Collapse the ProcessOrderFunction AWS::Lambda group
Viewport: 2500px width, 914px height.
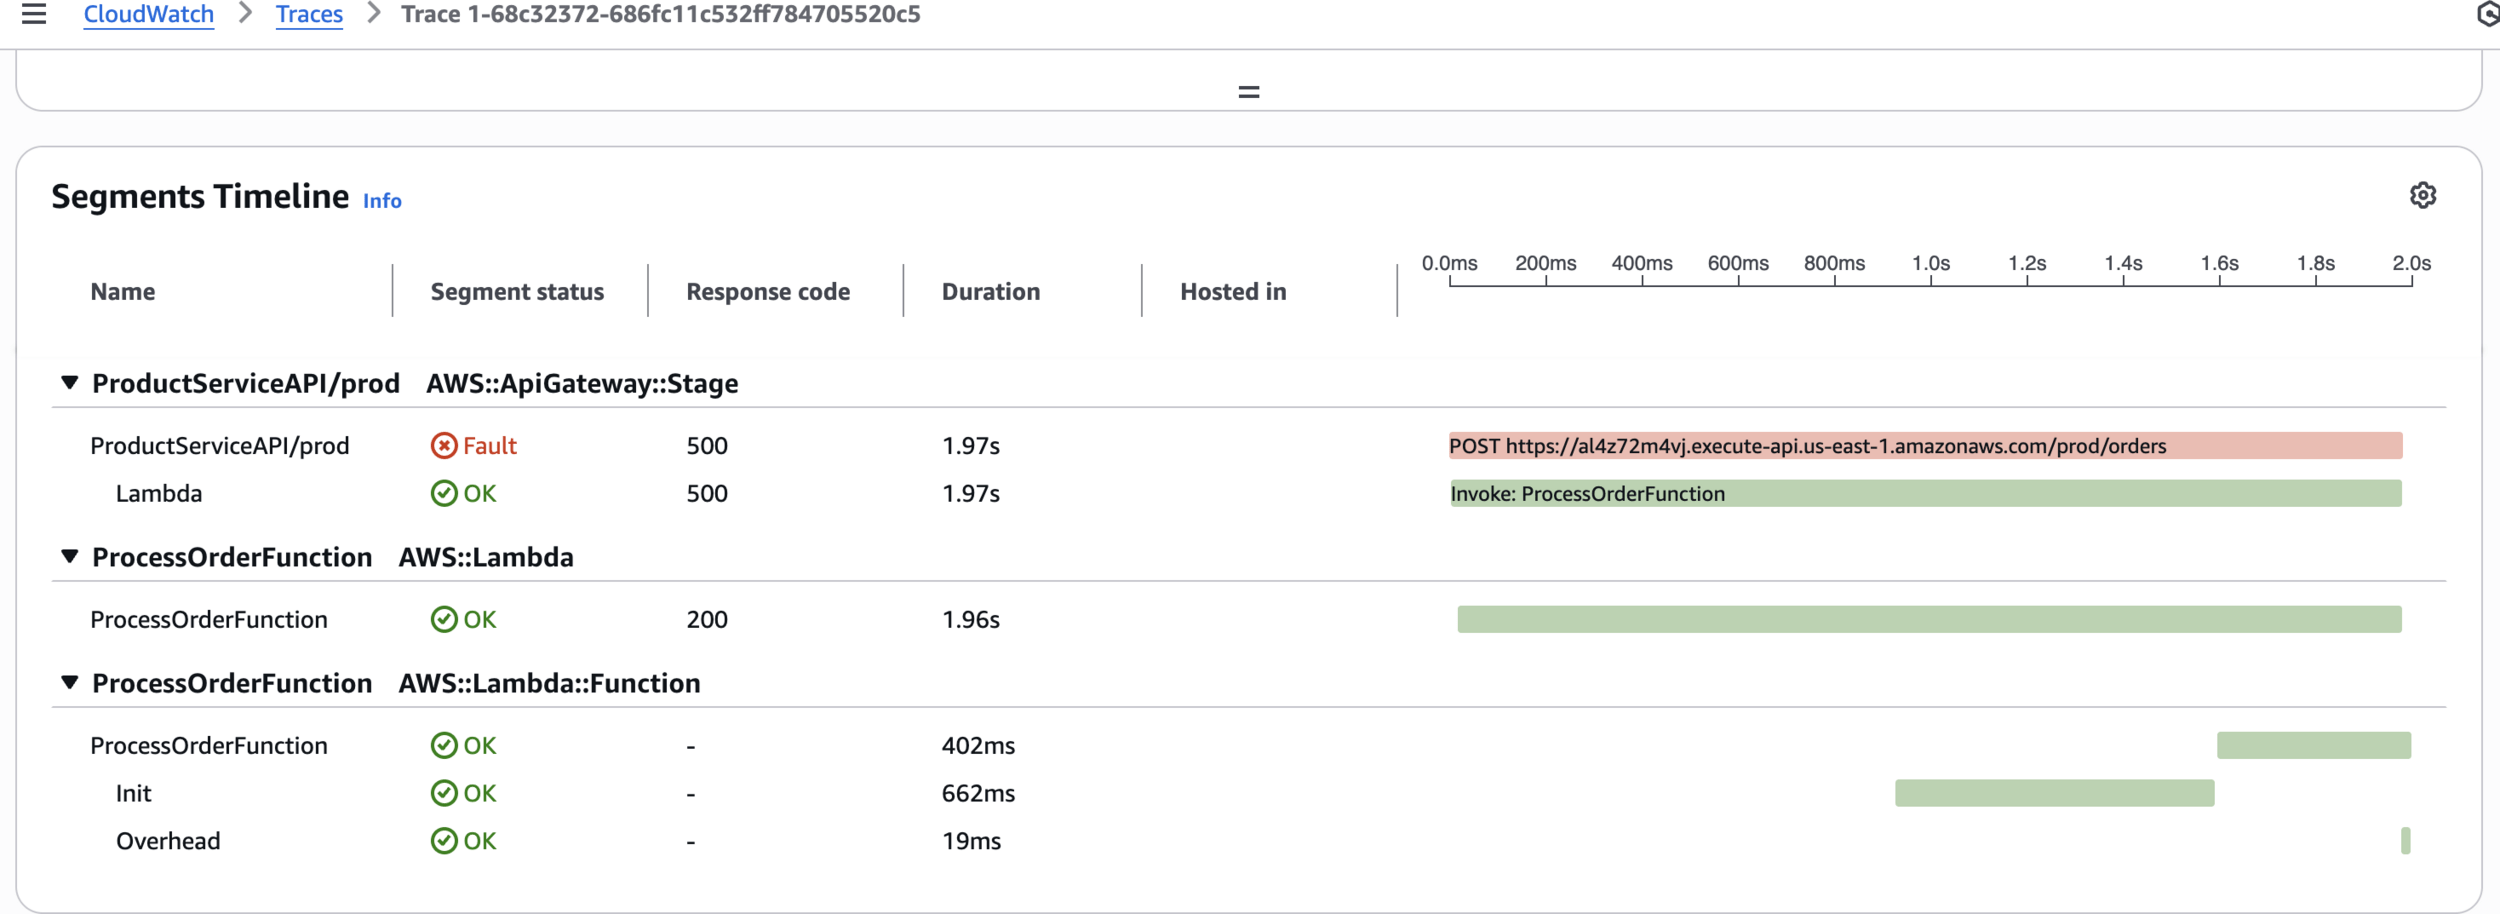pos(69,557)
